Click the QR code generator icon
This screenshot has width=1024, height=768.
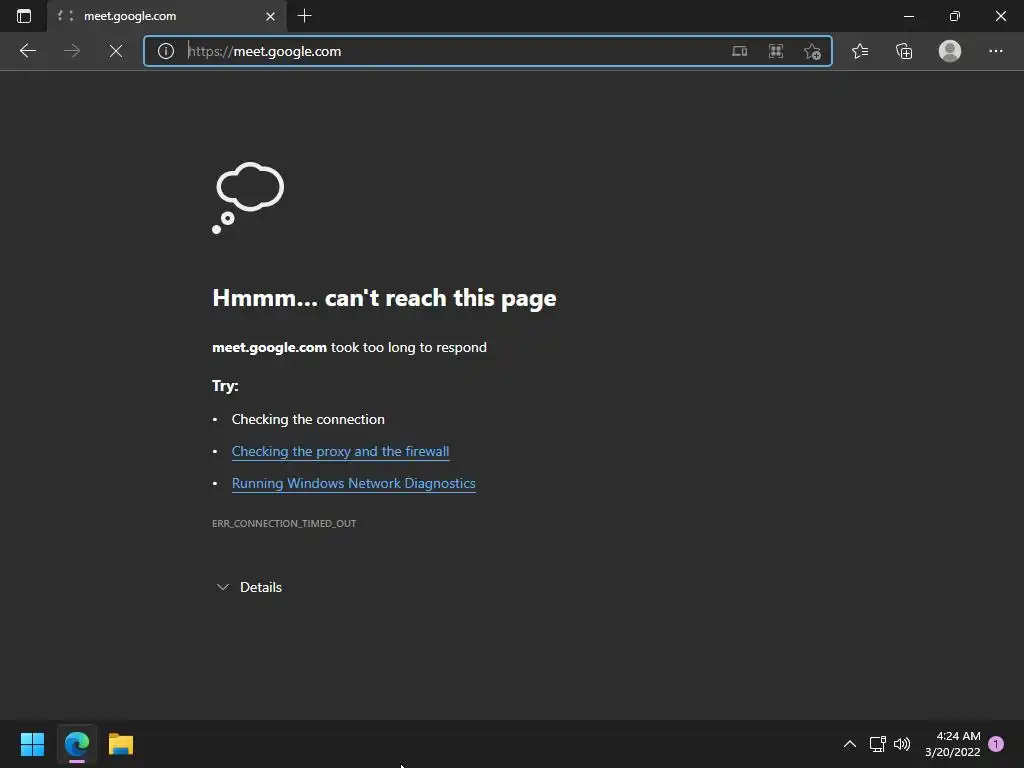(x=776, y=51)
